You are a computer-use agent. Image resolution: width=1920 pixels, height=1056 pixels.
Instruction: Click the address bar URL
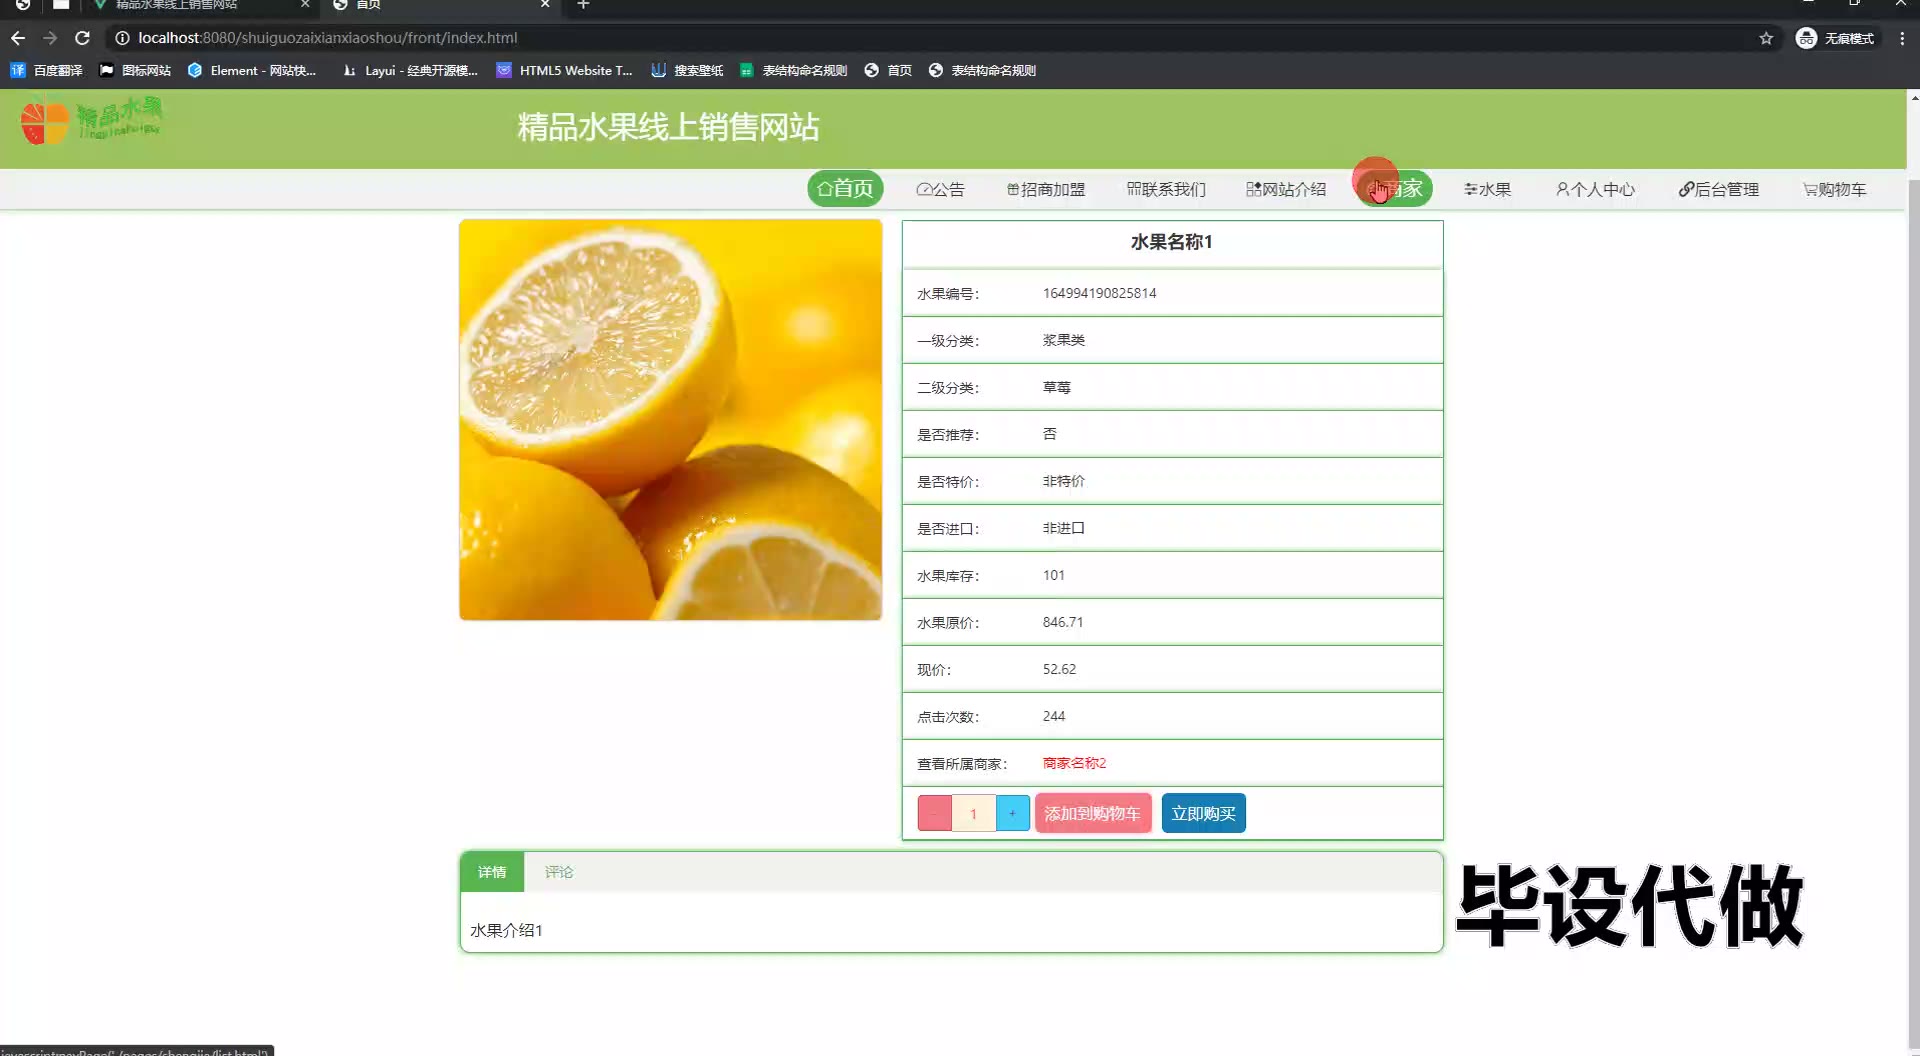click(328, 38)
